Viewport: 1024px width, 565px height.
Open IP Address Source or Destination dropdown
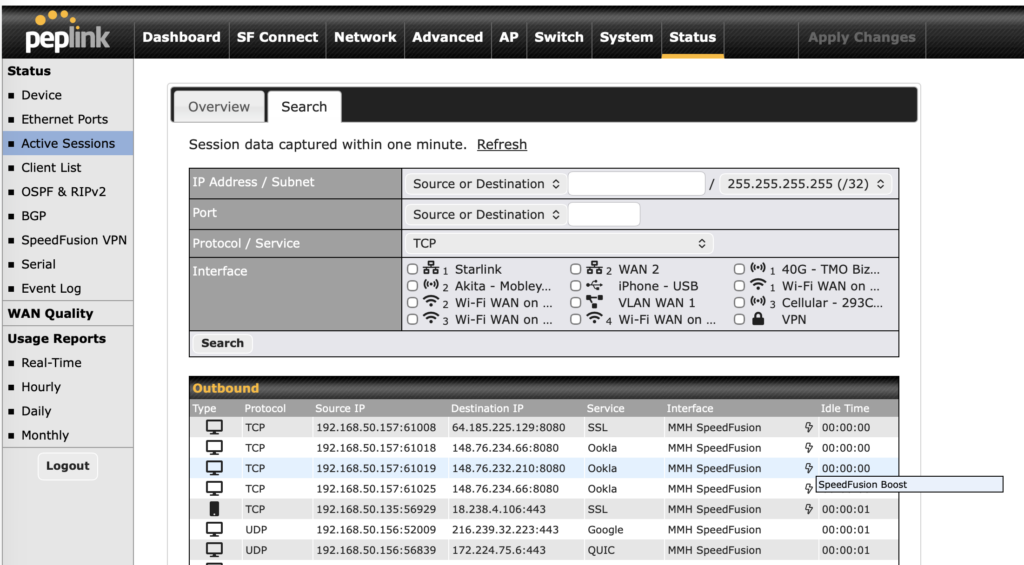[485, 184]
